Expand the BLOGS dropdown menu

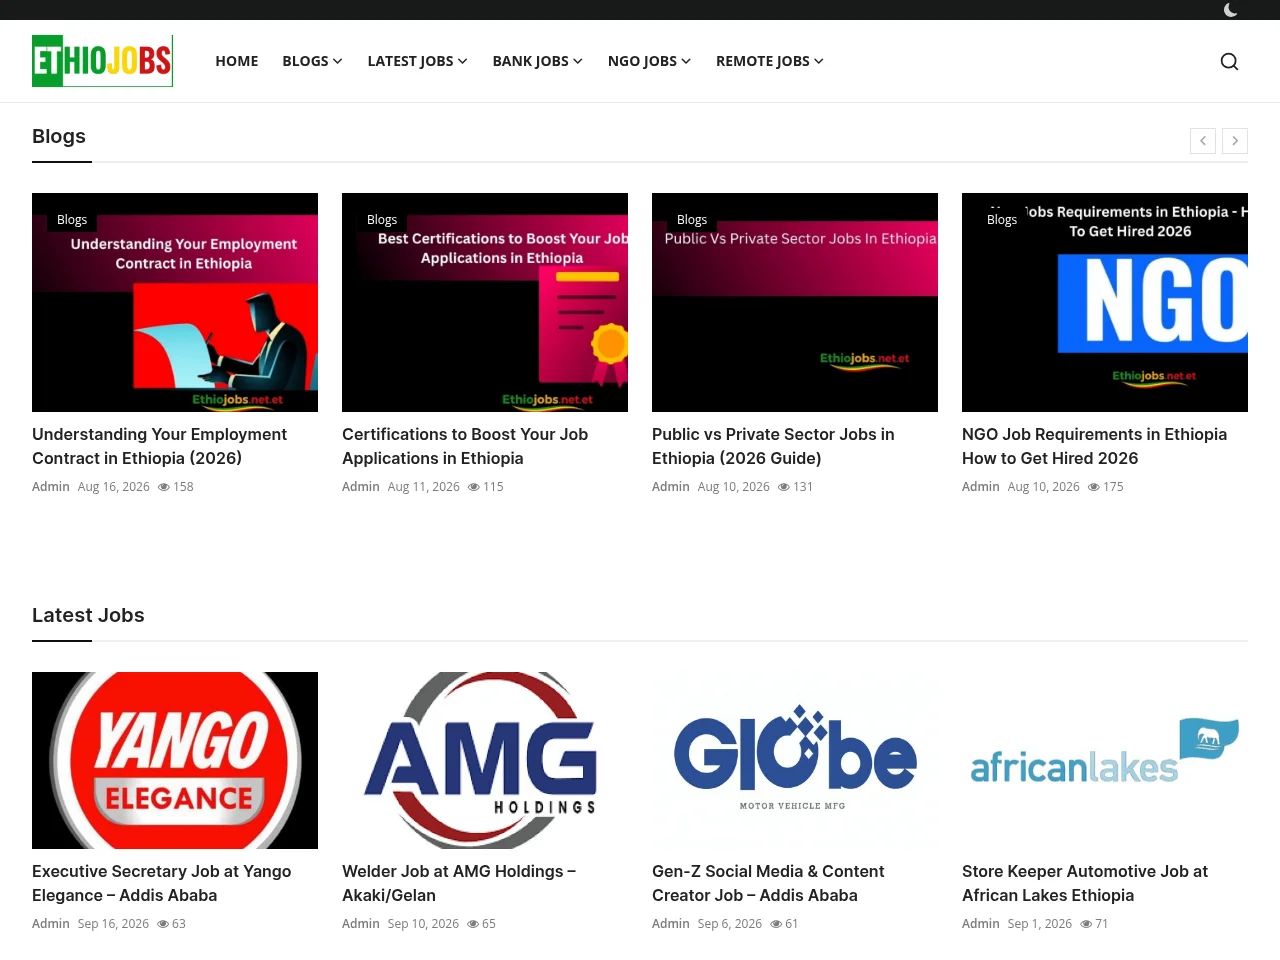pyautogui.click(x=312, y=61)
